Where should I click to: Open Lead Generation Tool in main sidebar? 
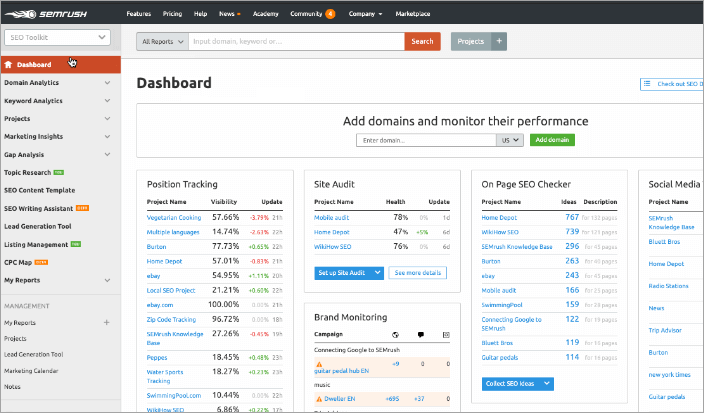tap(38, 226)
